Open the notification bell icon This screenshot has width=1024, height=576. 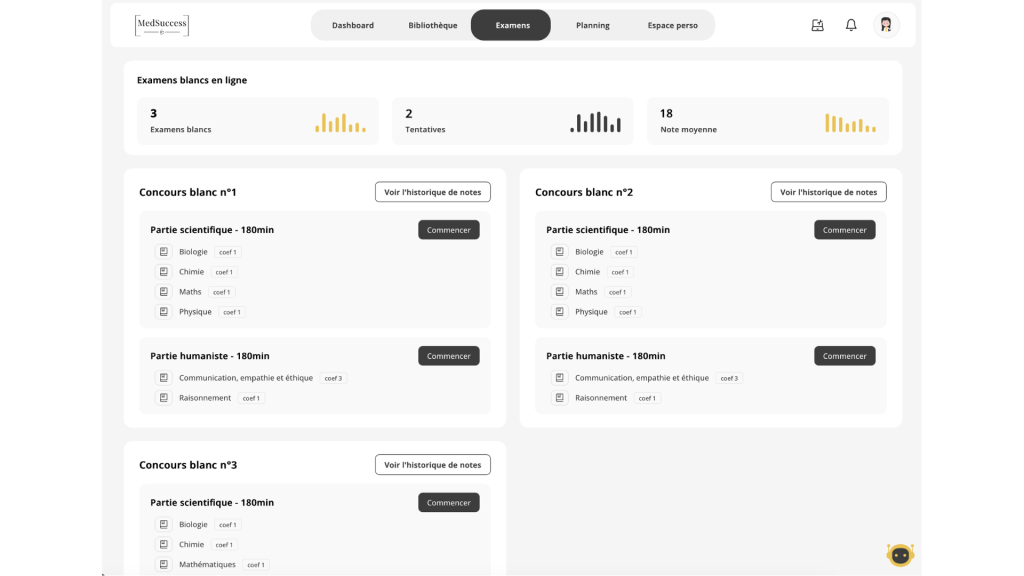coord(850,25)
